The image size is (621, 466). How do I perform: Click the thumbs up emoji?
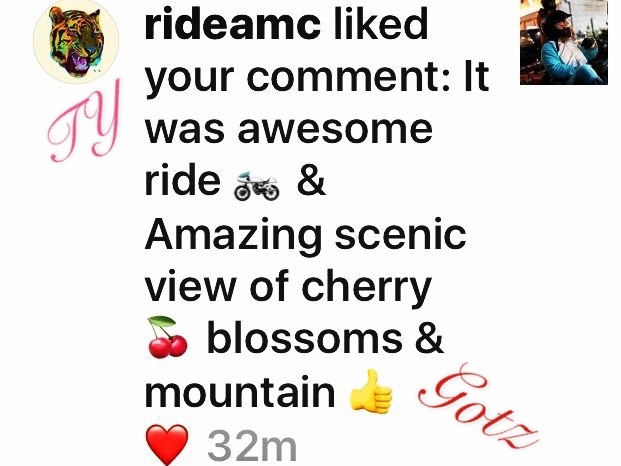[x=371, y=391]
